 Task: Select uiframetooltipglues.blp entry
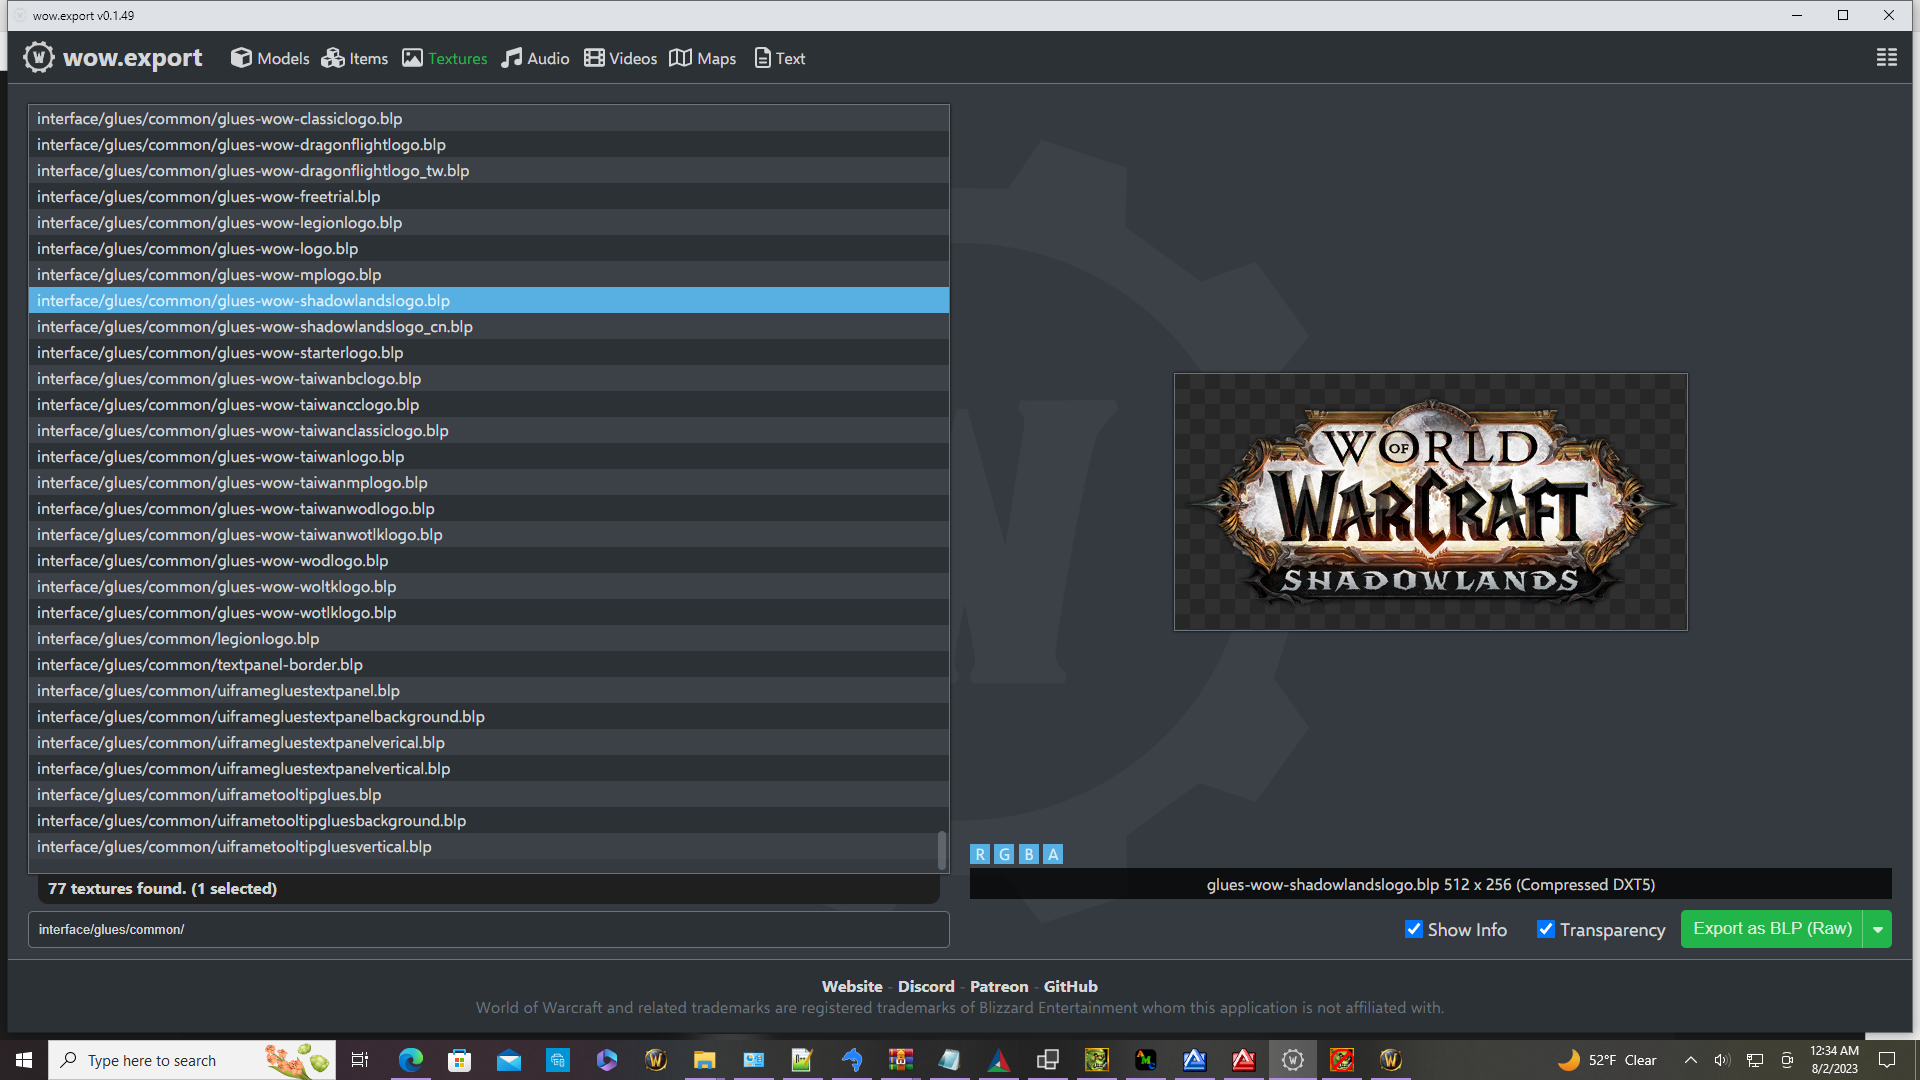(x=489, y=794)
